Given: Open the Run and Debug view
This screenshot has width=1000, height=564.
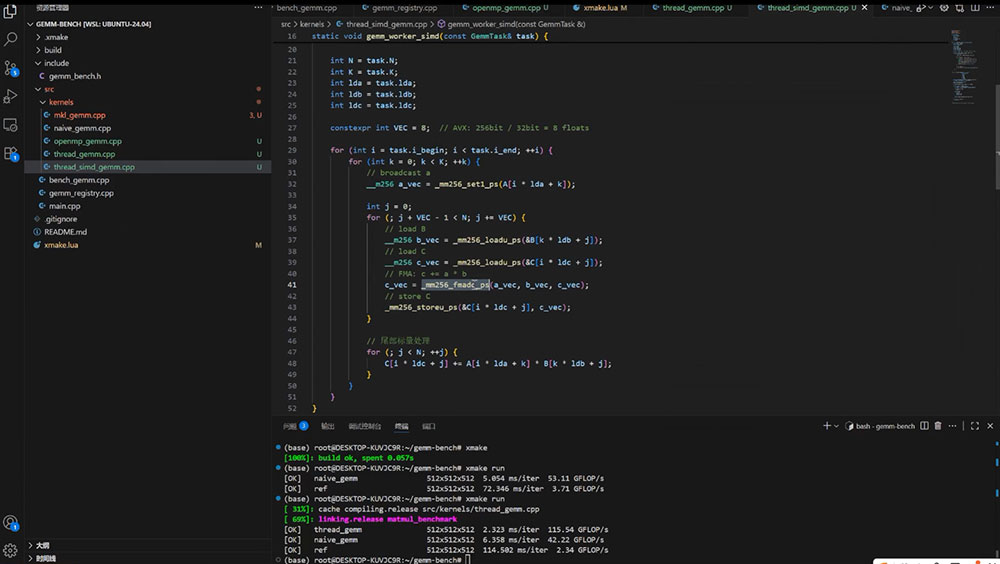Looking at the screenshot, I should (10, 96).
